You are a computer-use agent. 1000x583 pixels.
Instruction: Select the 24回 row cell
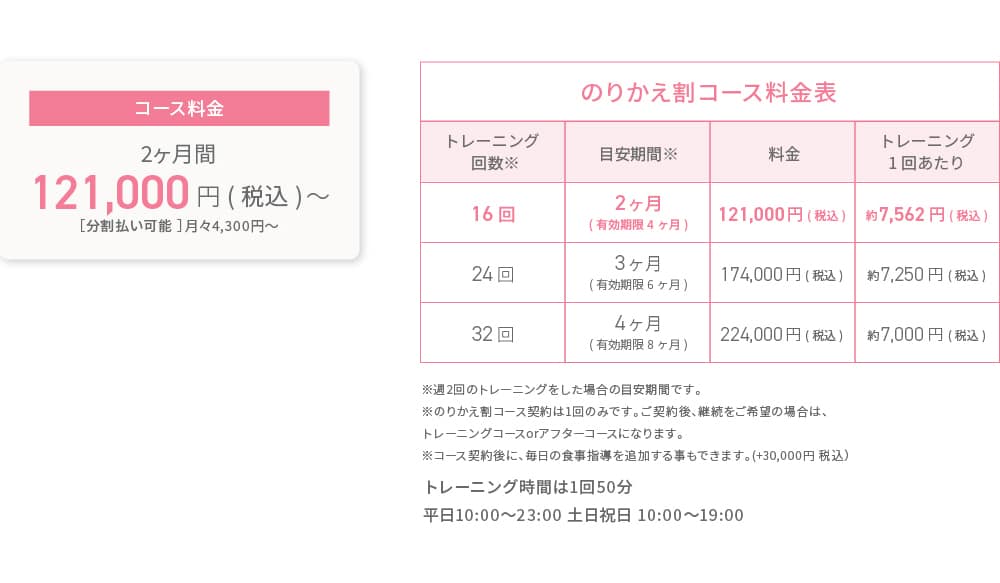pos(492,274)
